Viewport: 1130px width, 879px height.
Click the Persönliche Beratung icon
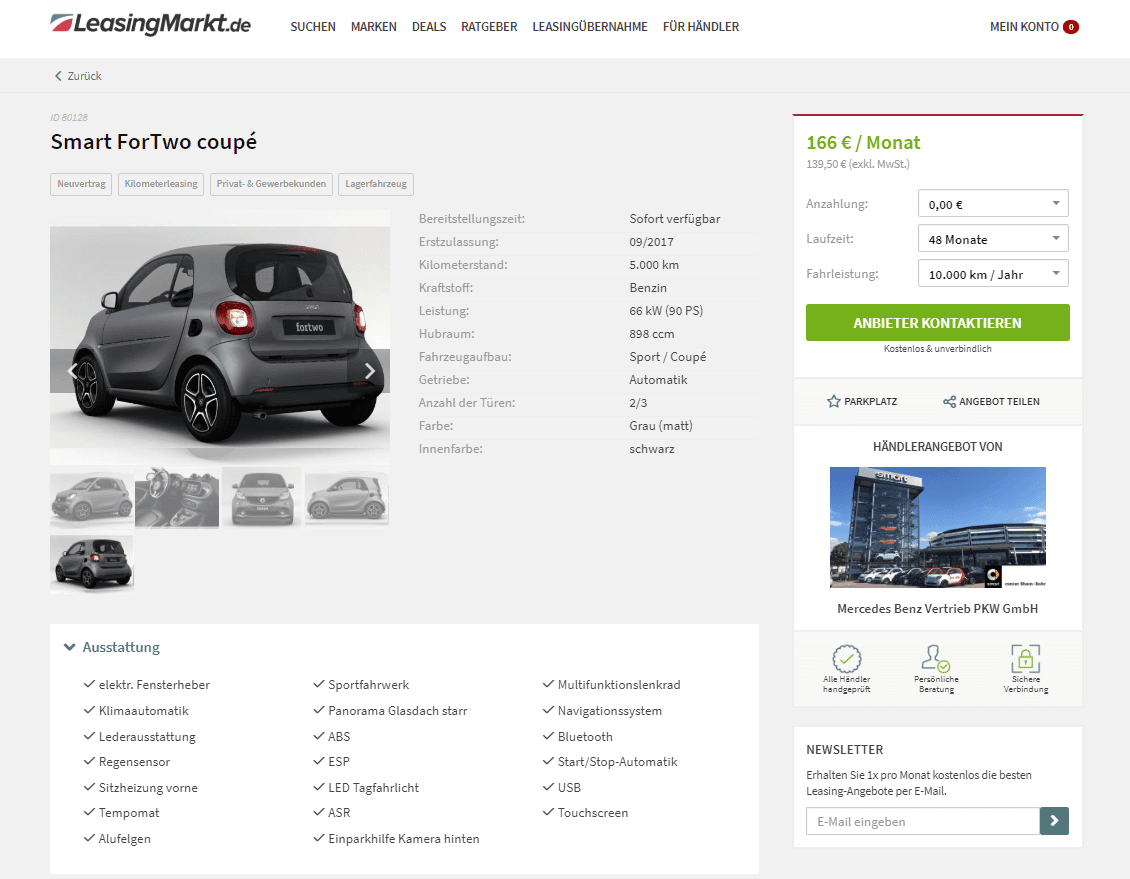[935, 659]
